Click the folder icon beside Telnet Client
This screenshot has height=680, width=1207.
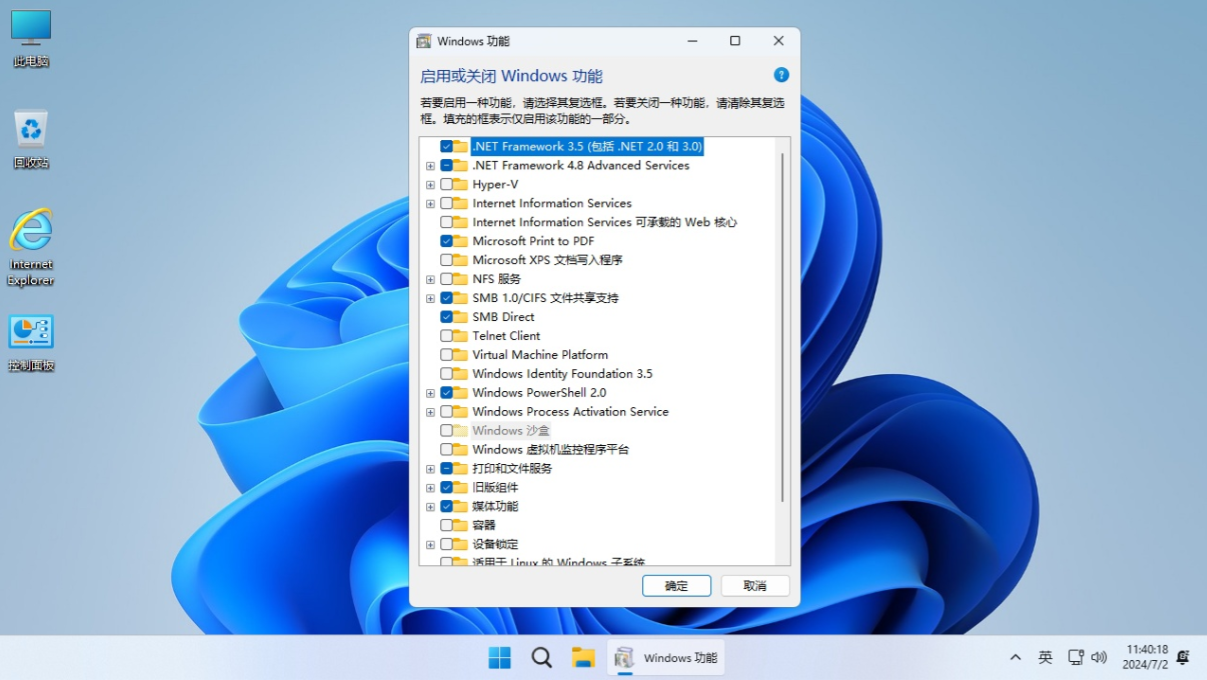[x=460, y=336]
